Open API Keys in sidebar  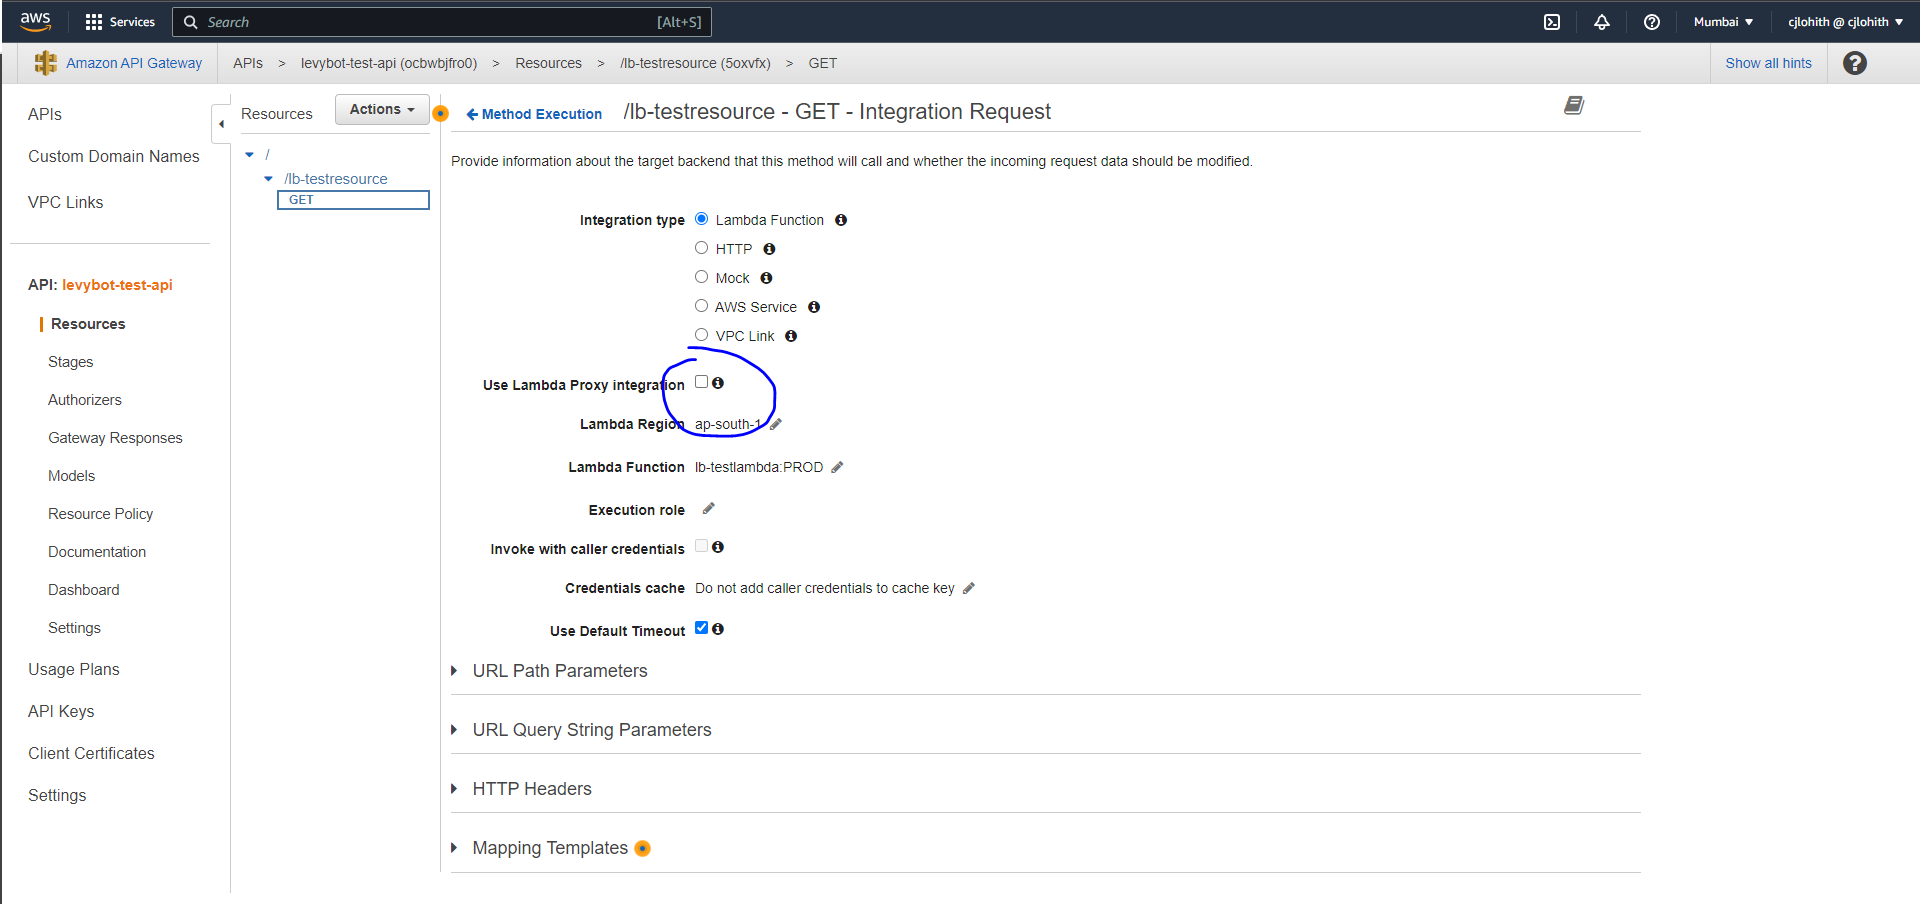pos(61,711)
